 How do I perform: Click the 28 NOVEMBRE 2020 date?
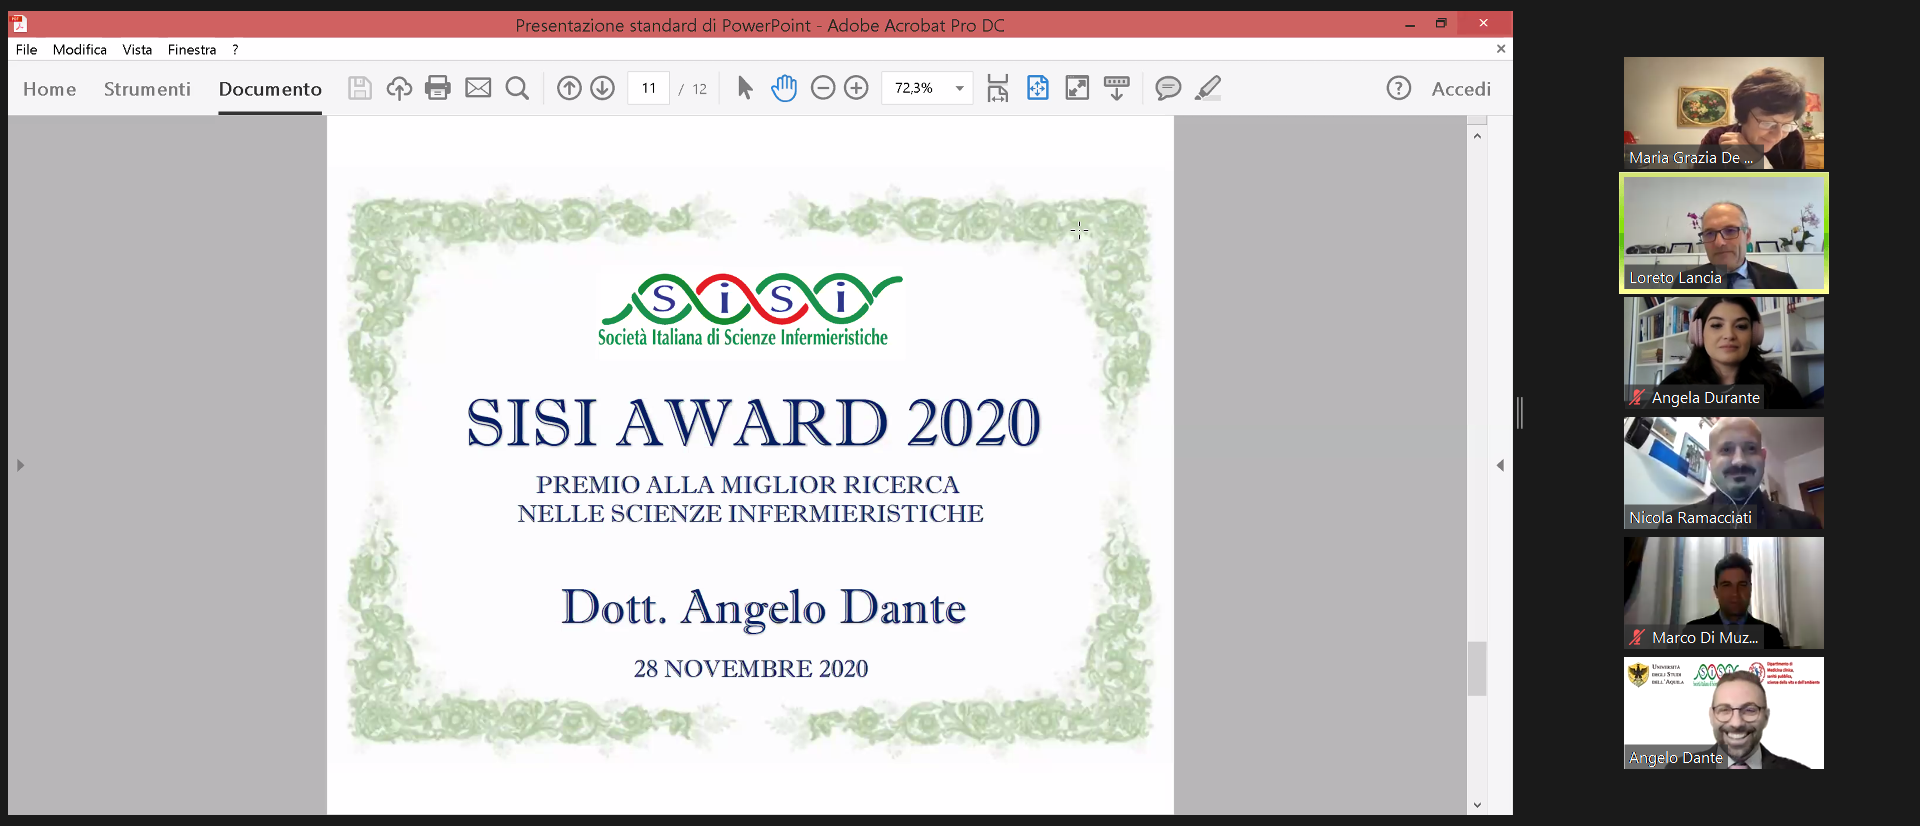(x=751, y=668)
